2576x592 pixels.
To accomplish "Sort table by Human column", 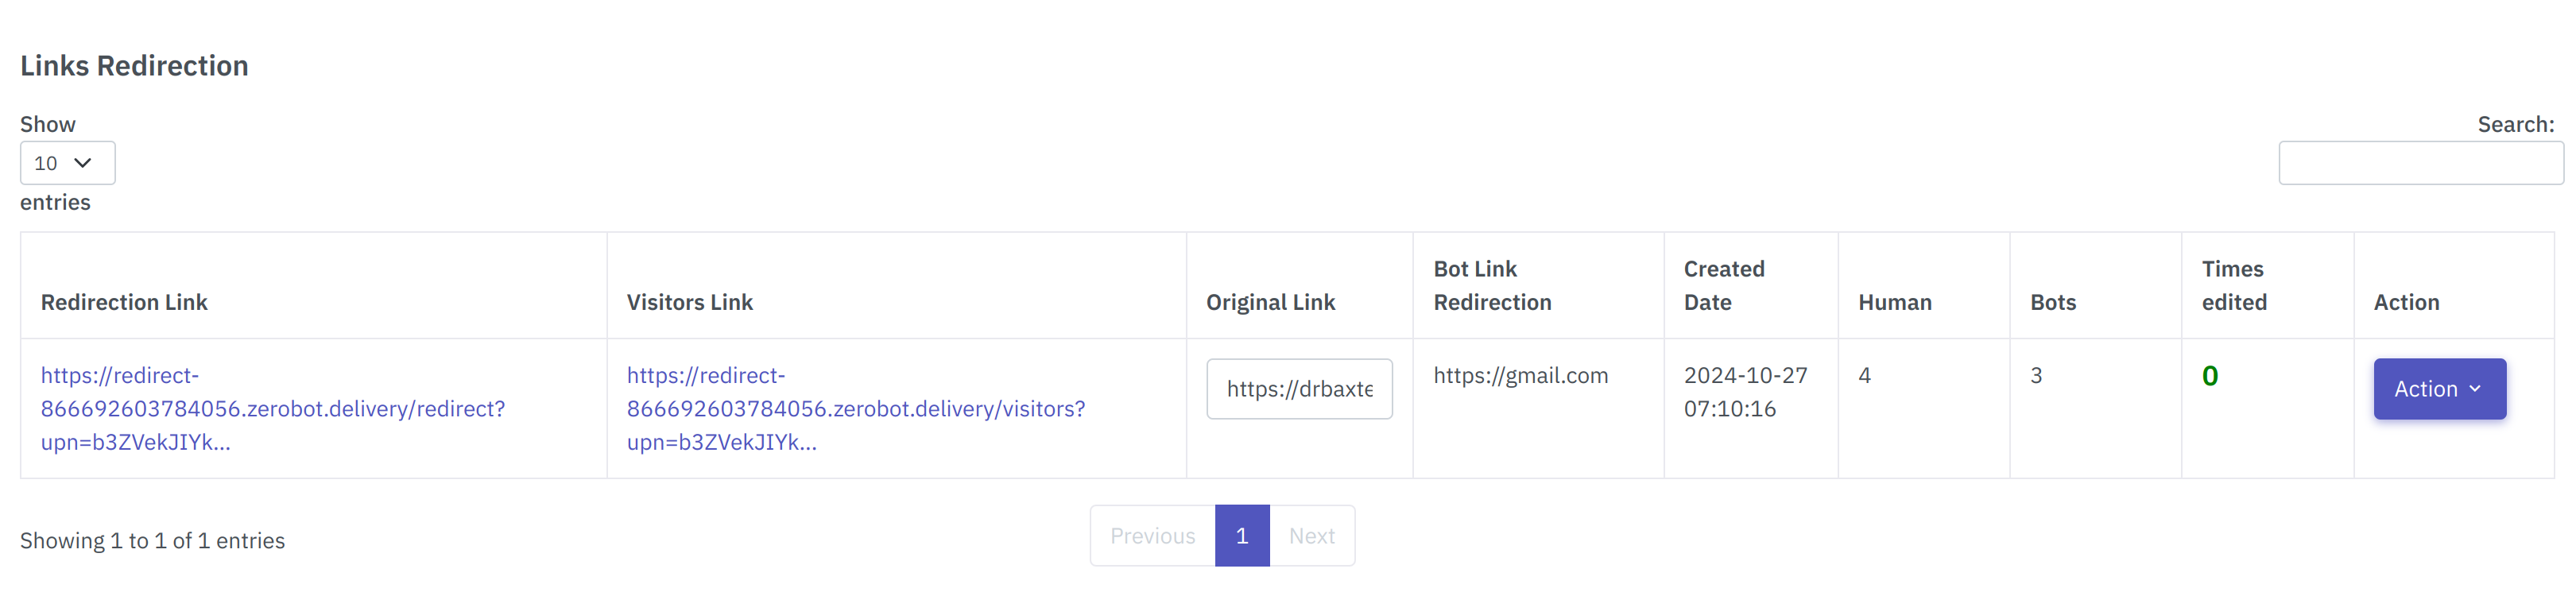I will coord(1894,301).
